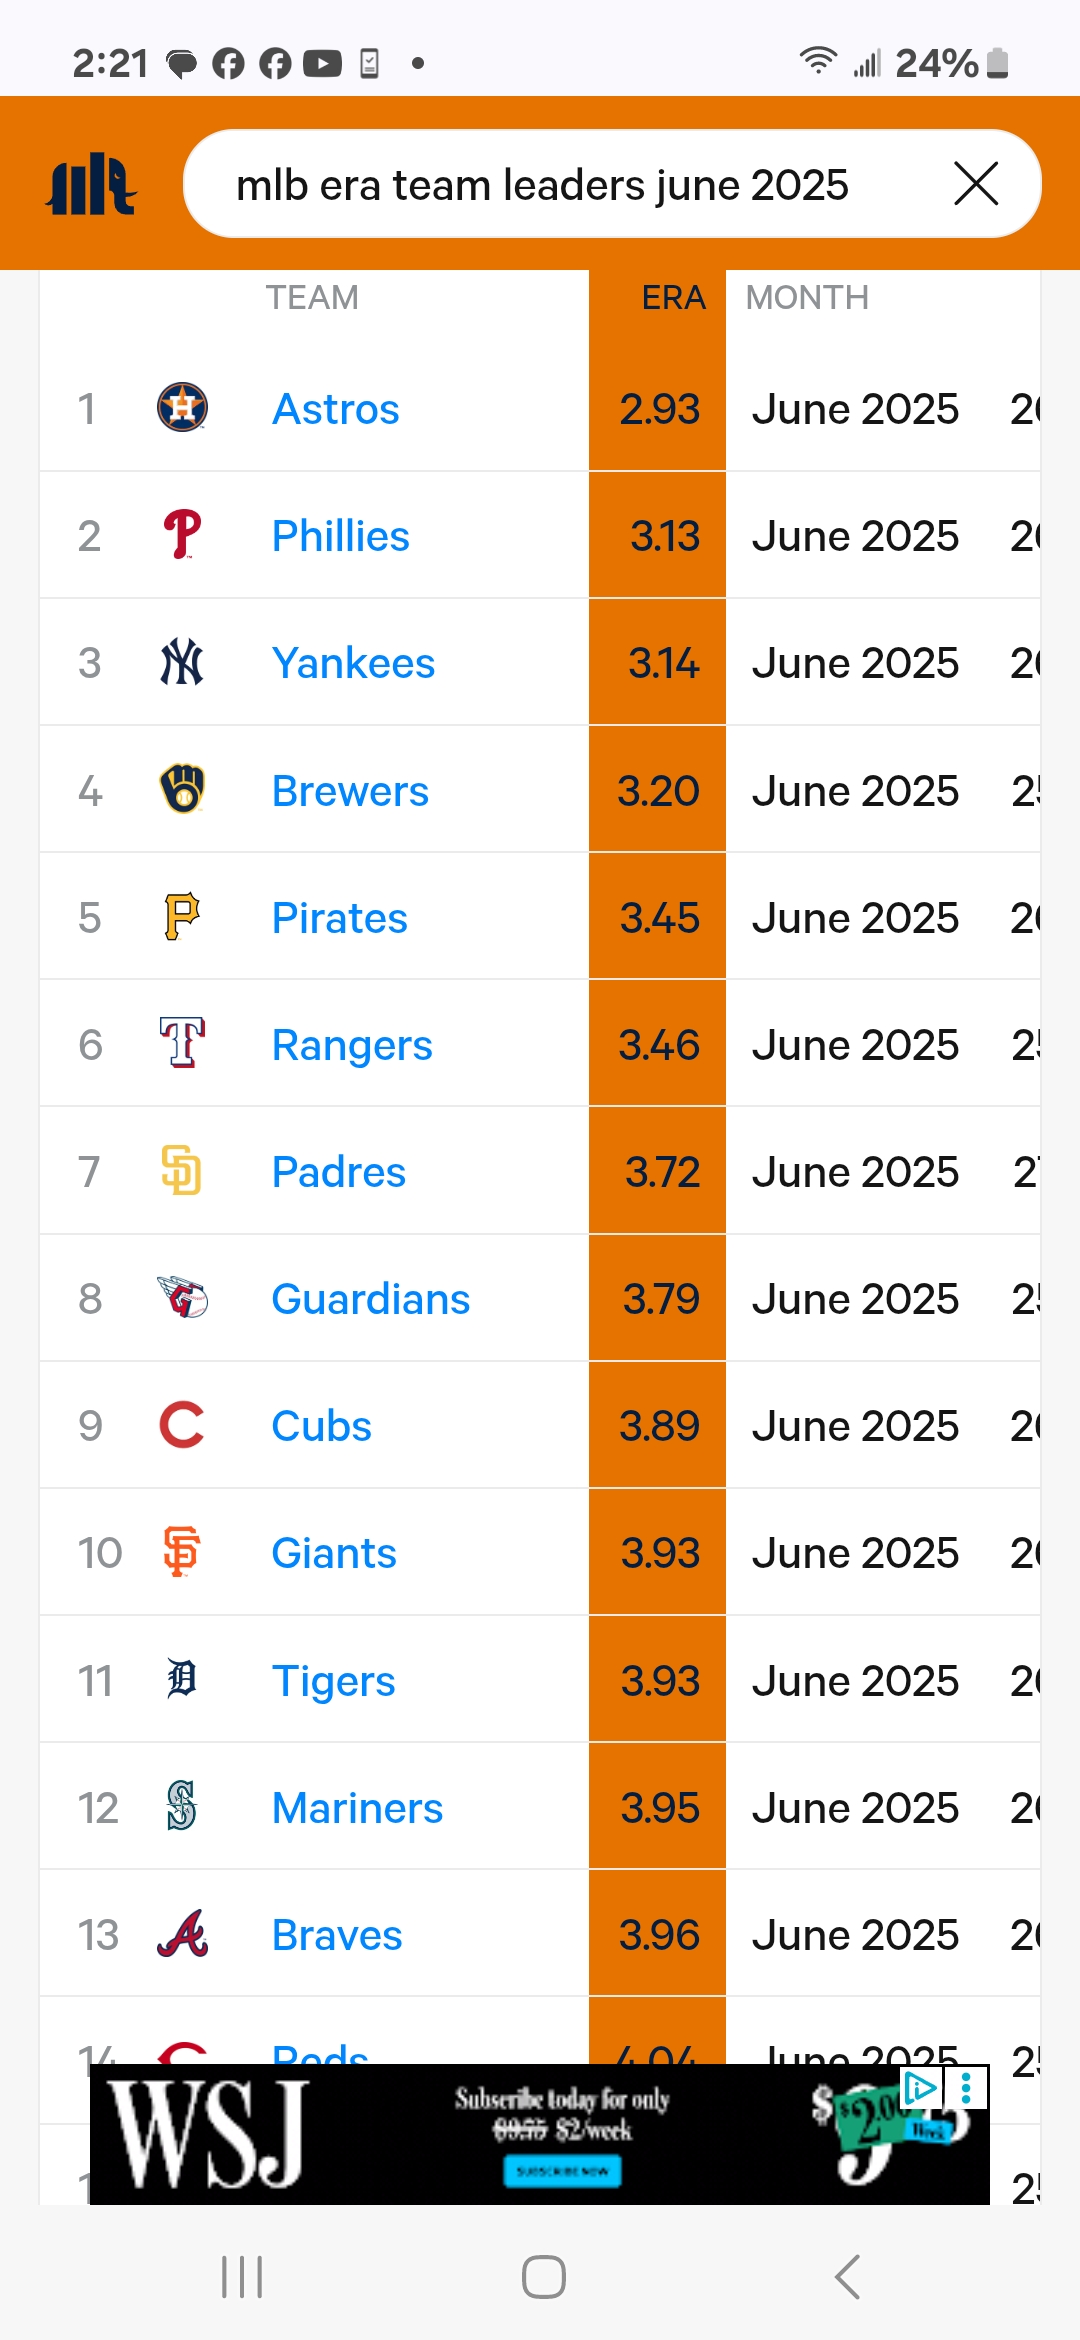Tap the Yankees team logo
The image size is (1080, 2340).
pos(182,662)
